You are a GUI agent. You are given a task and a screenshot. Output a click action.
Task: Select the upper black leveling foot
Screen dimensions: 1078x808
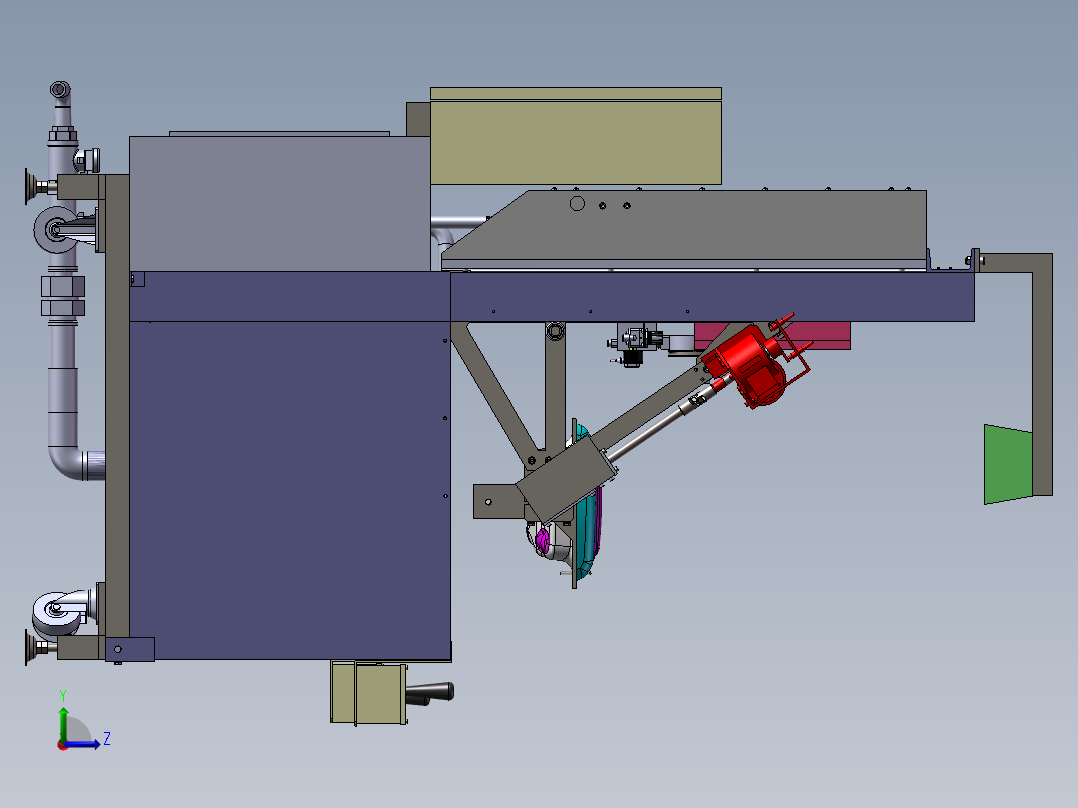pos(32,186)
